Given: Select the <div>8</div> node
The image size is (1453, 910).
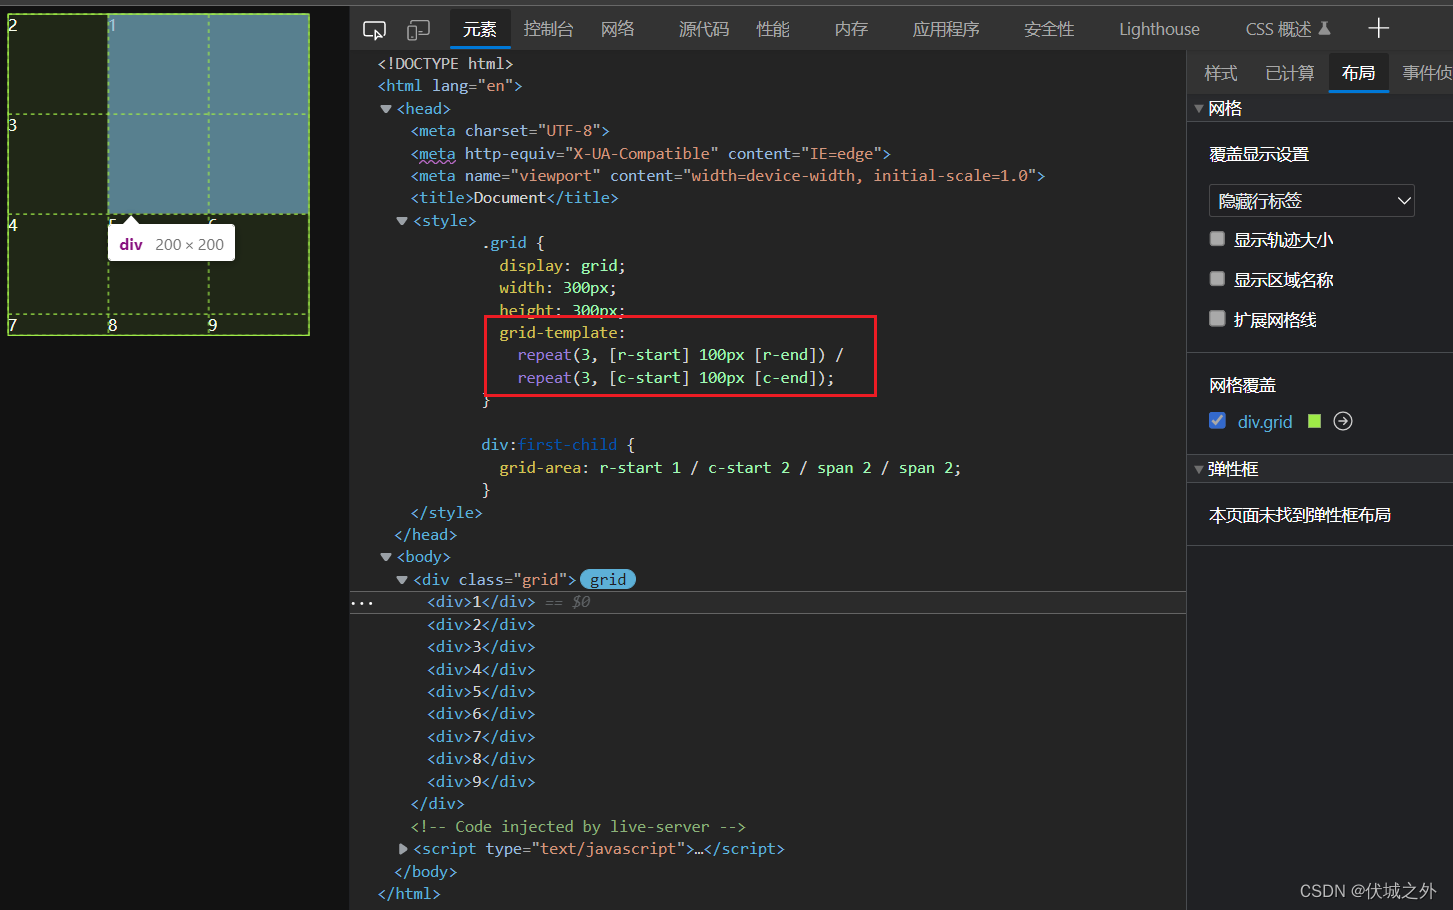Looking at the screenshot, I should 481,759.
